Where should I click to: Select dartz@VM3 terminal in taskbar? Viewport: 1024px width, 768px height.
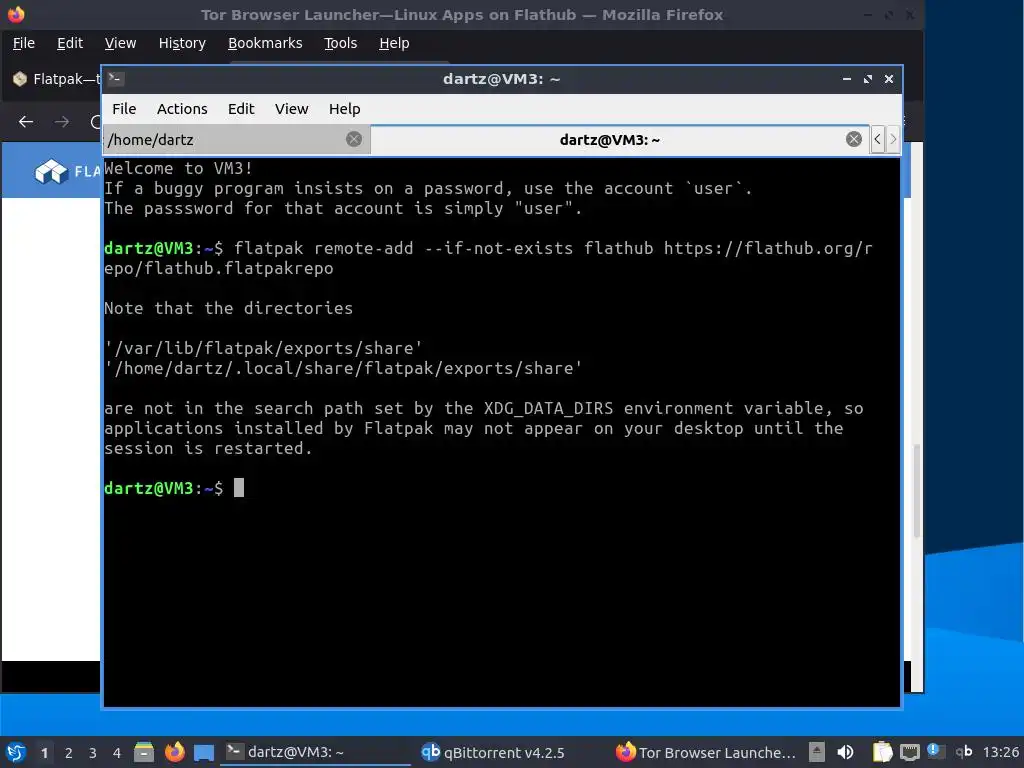tap(315, 752)
